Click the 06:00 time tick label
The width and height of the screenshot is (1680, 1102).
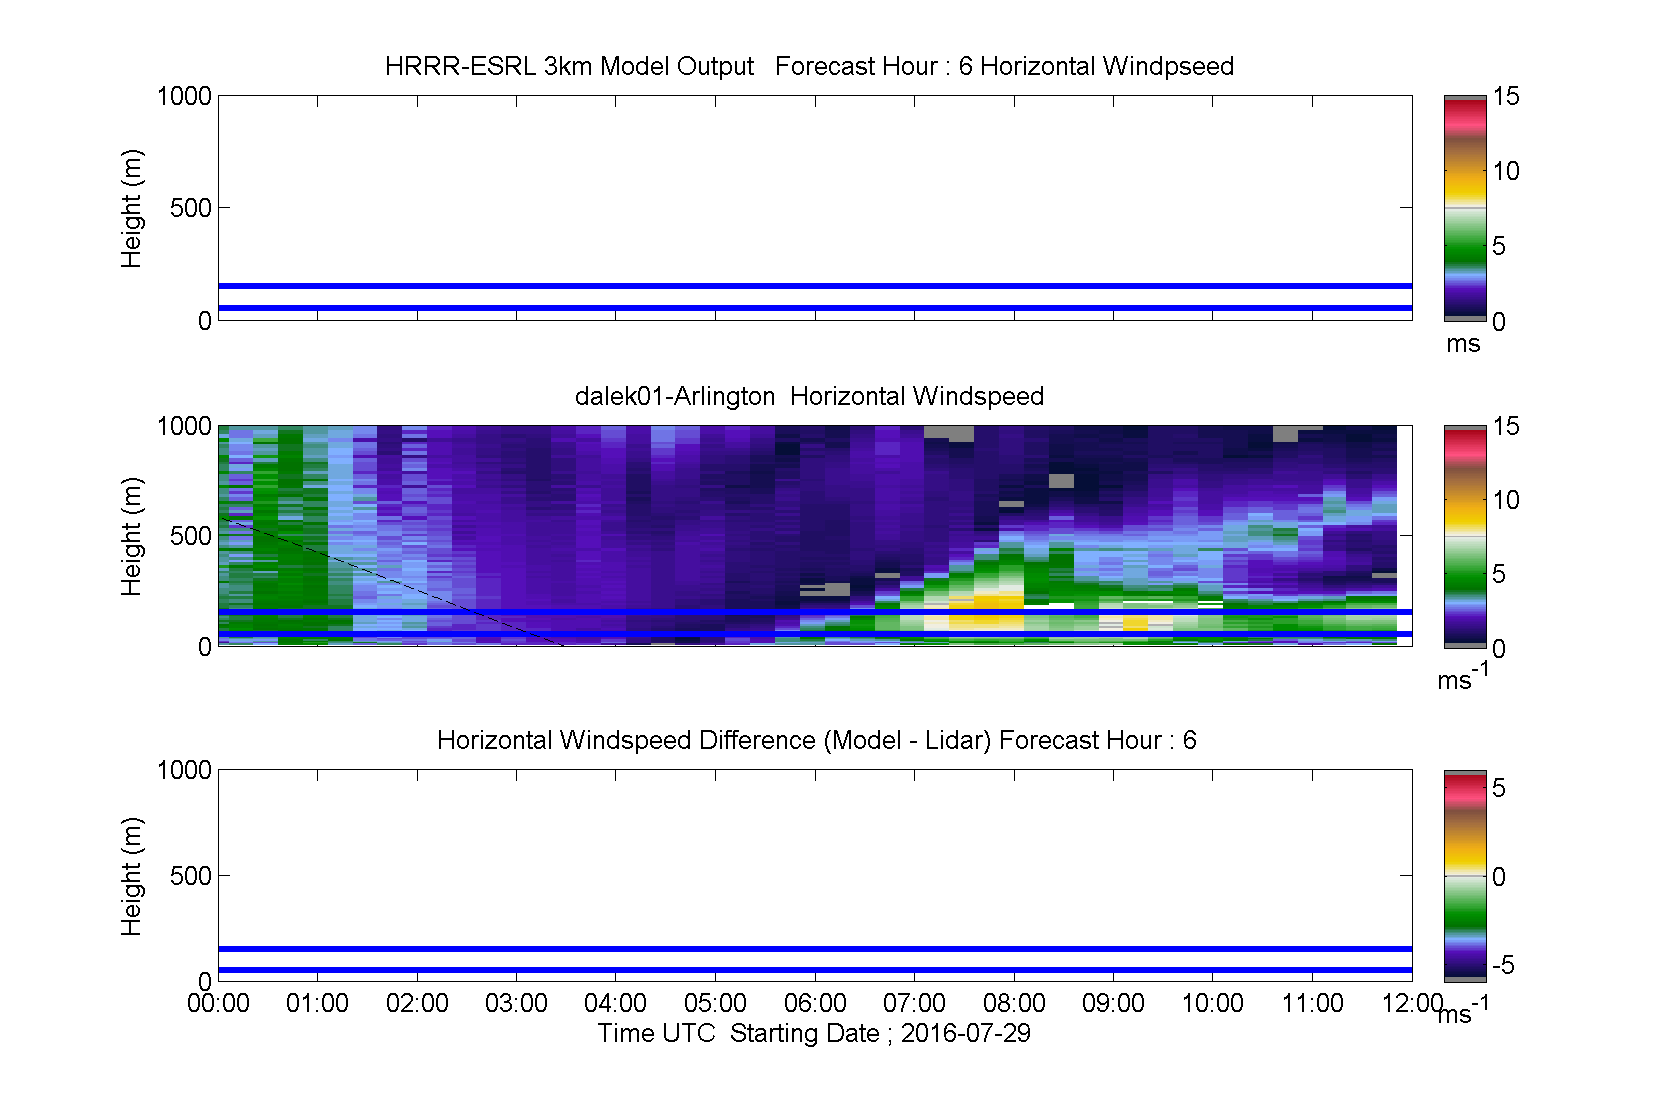tap(815, 1003)
